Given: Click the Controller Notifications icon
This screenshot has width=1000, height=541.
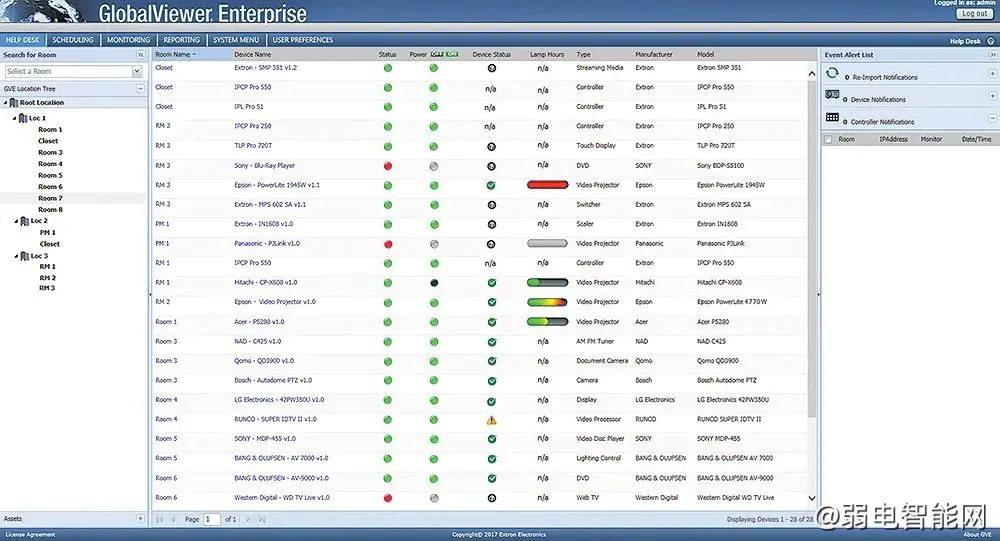Looking at the screenshot, I should point(832,117).
